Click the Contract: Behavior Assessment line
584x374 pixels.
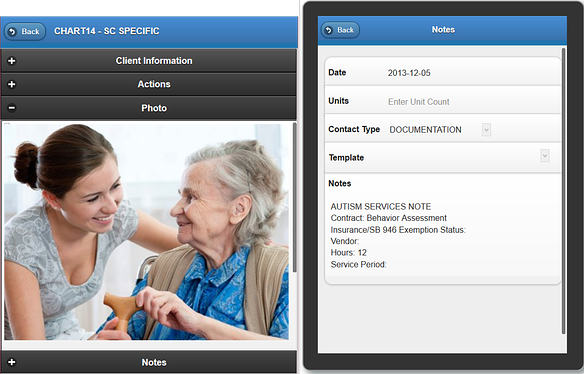(x=388, y=218)
